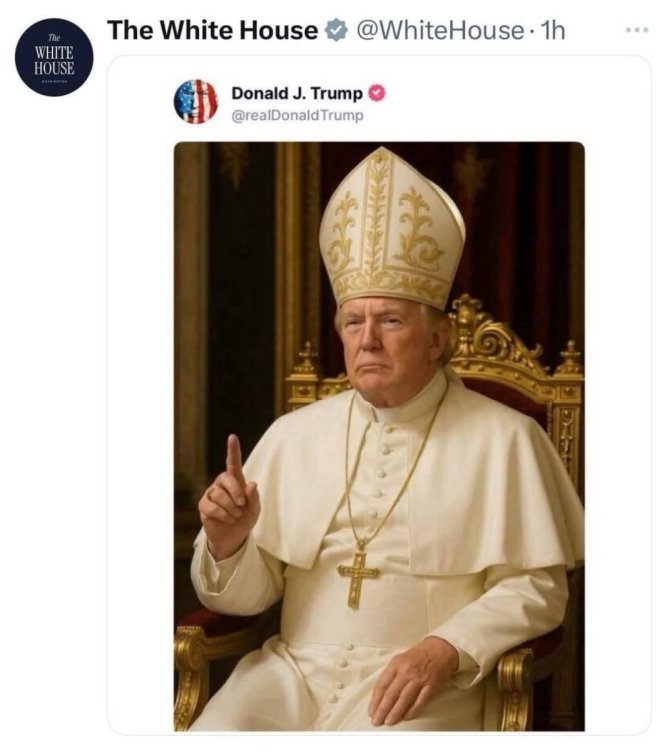Click the blue verified badge beside The White House
This screenshot has height=750, width=667.
[334, 31]
